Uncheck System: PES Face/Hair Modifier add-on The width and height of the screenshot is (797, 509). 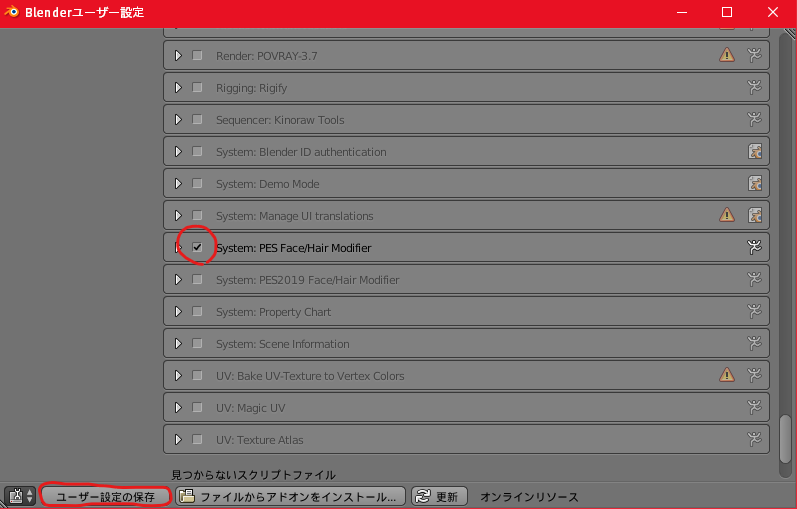[197, 247]
